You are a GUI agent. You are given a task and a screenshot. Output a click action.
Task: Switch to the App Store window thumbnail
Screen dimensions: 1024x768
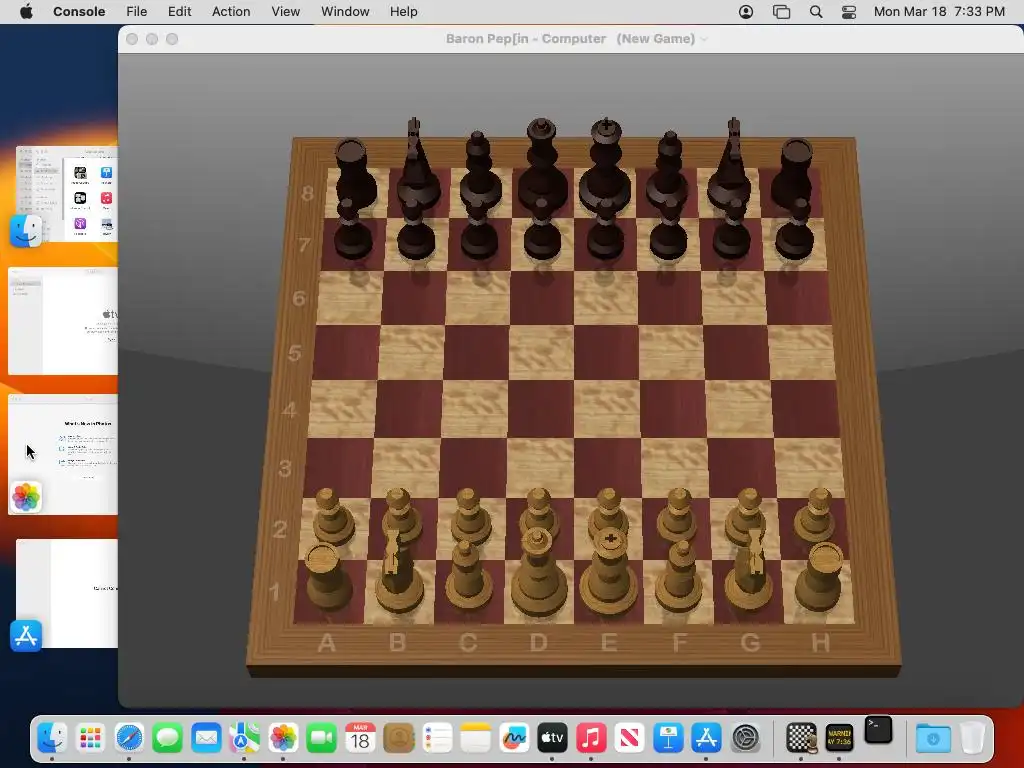click(x=67, y=594)
